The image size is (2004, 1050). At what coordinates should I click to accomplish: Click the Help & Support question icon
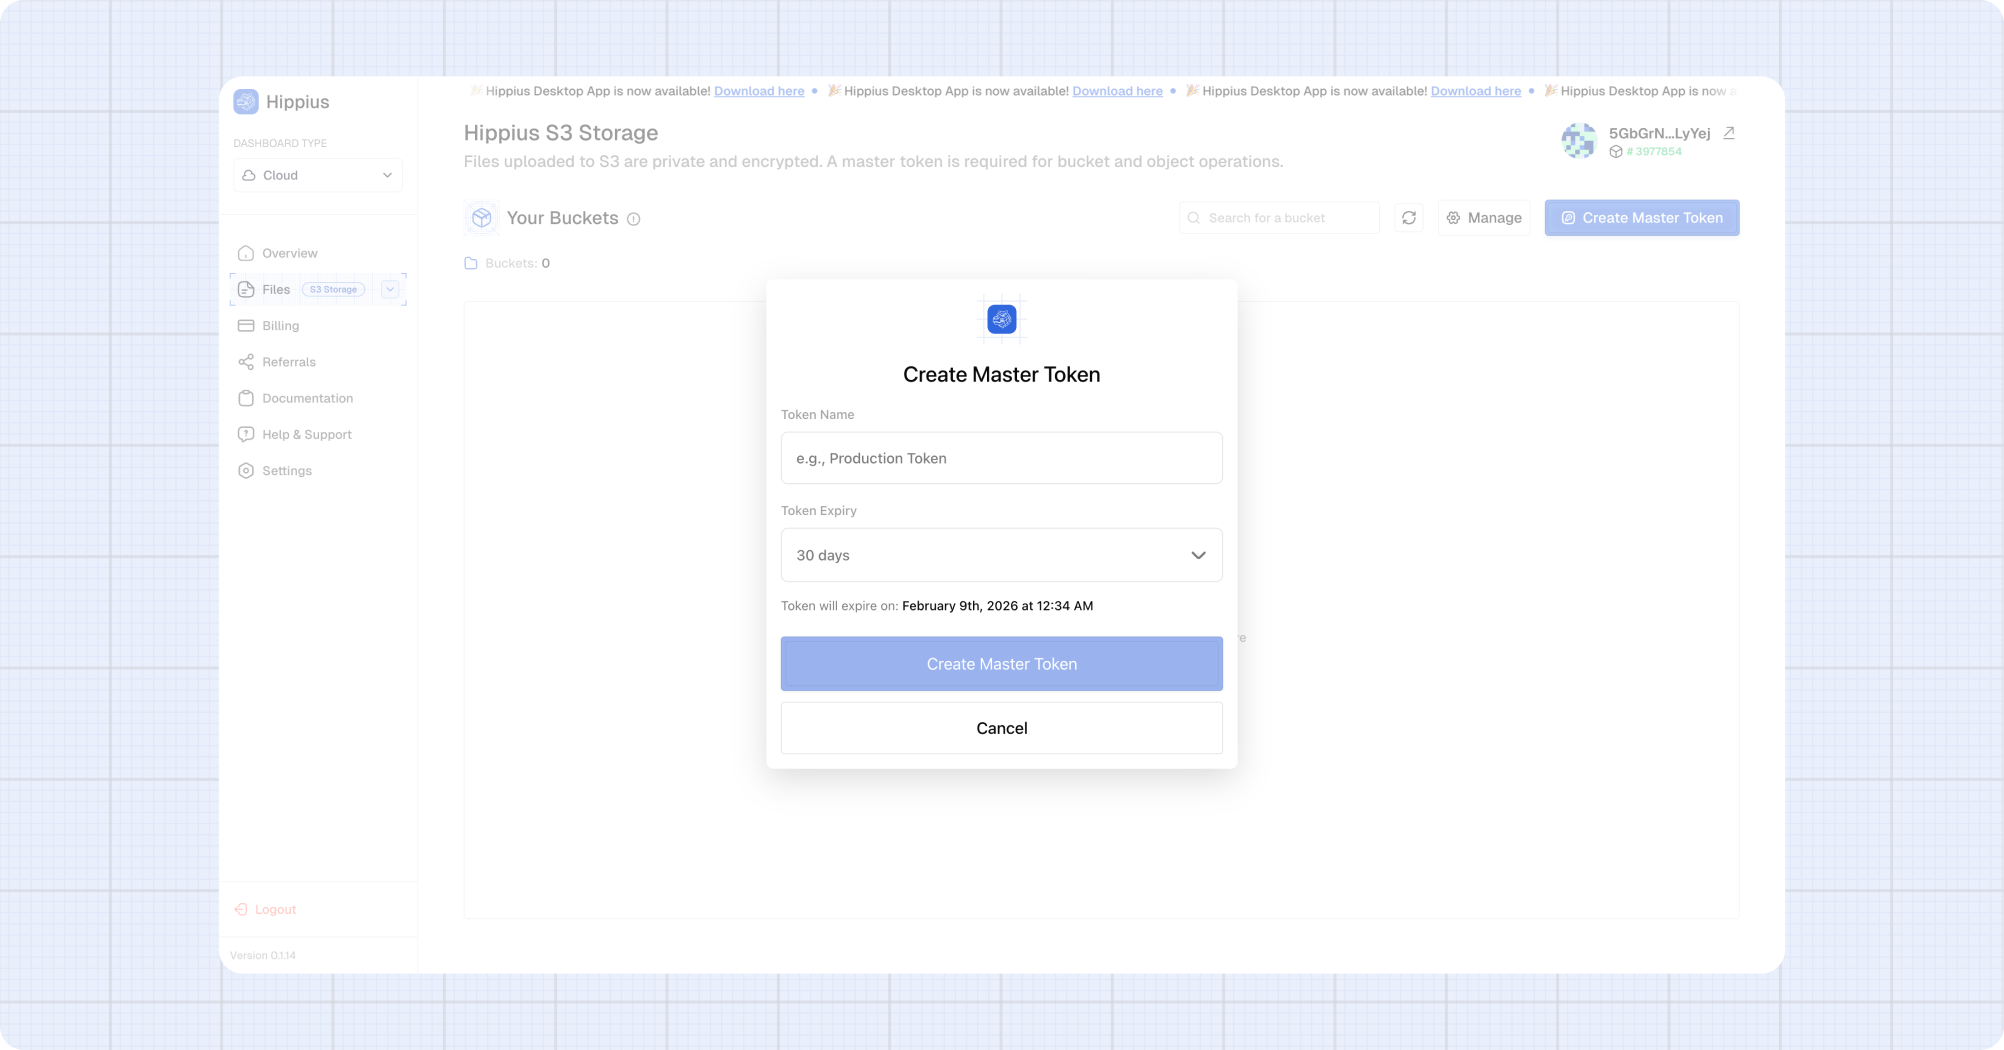point(246,433)
